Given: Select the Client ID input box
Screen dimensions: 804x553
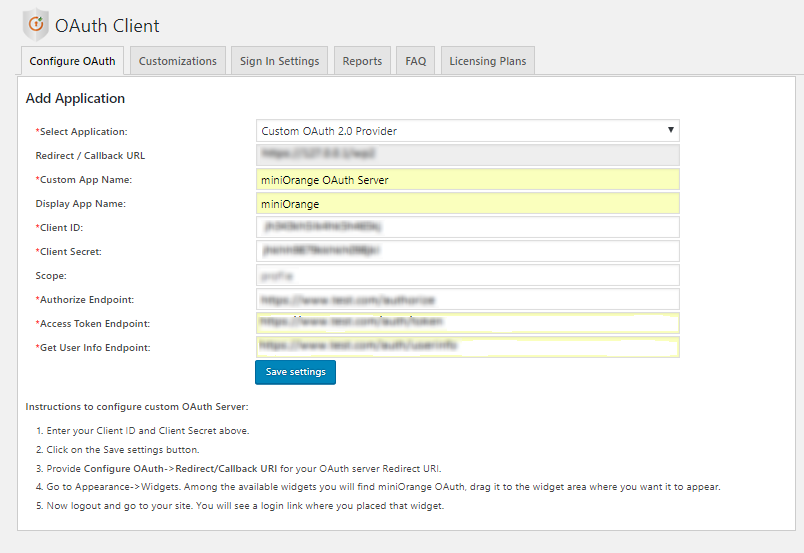Looking at the screenshot, I should pos(468,227).
